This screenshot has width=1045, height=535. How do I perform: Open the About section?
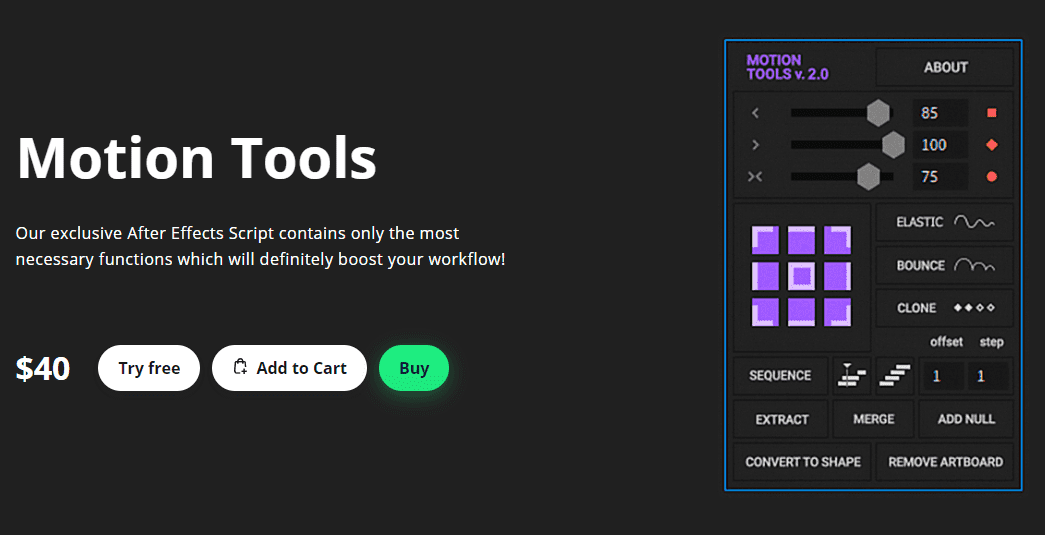coord(945,67)
